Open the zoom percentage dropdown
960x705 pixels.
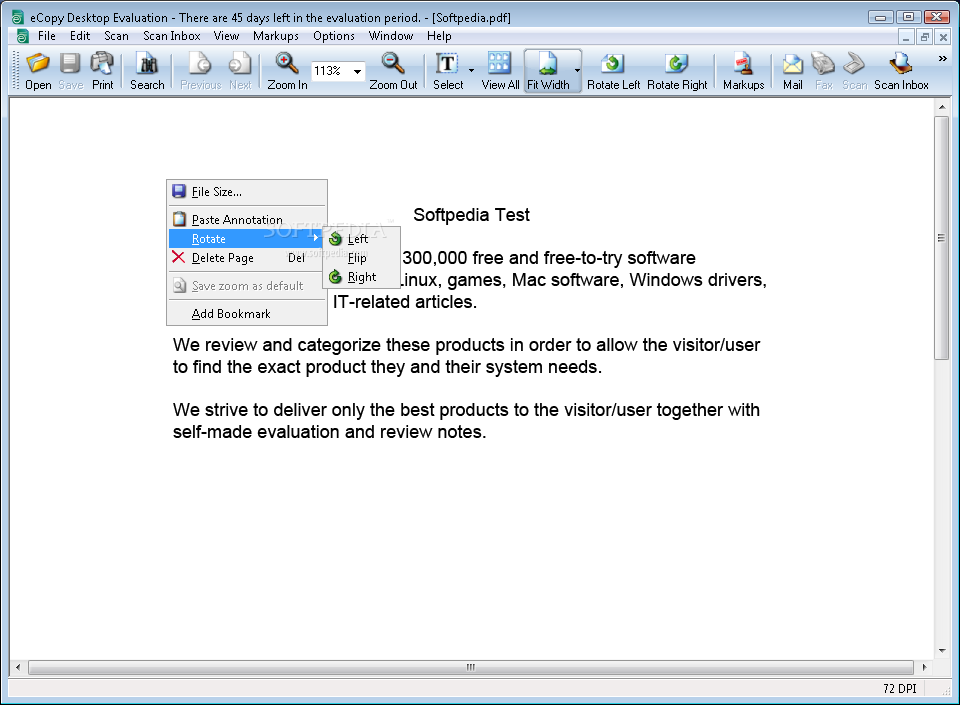pos(357,72)
